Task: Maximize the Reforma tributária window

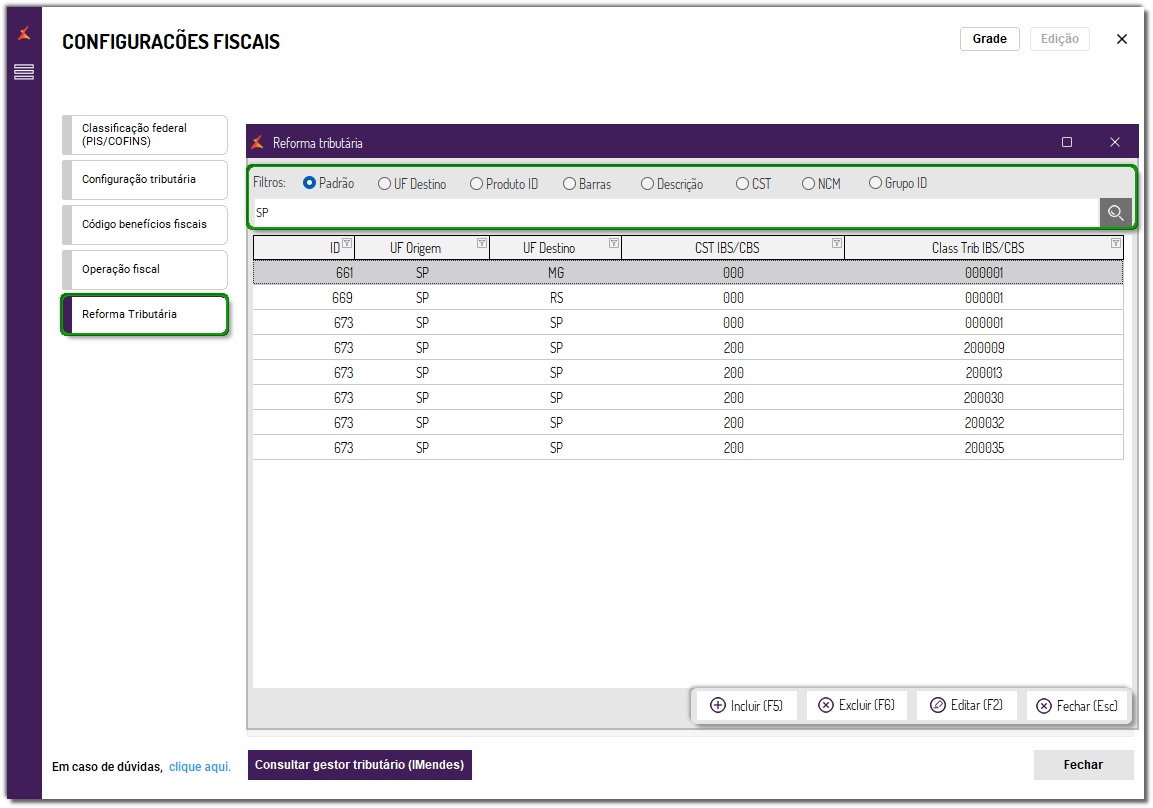Action: 1067,142
